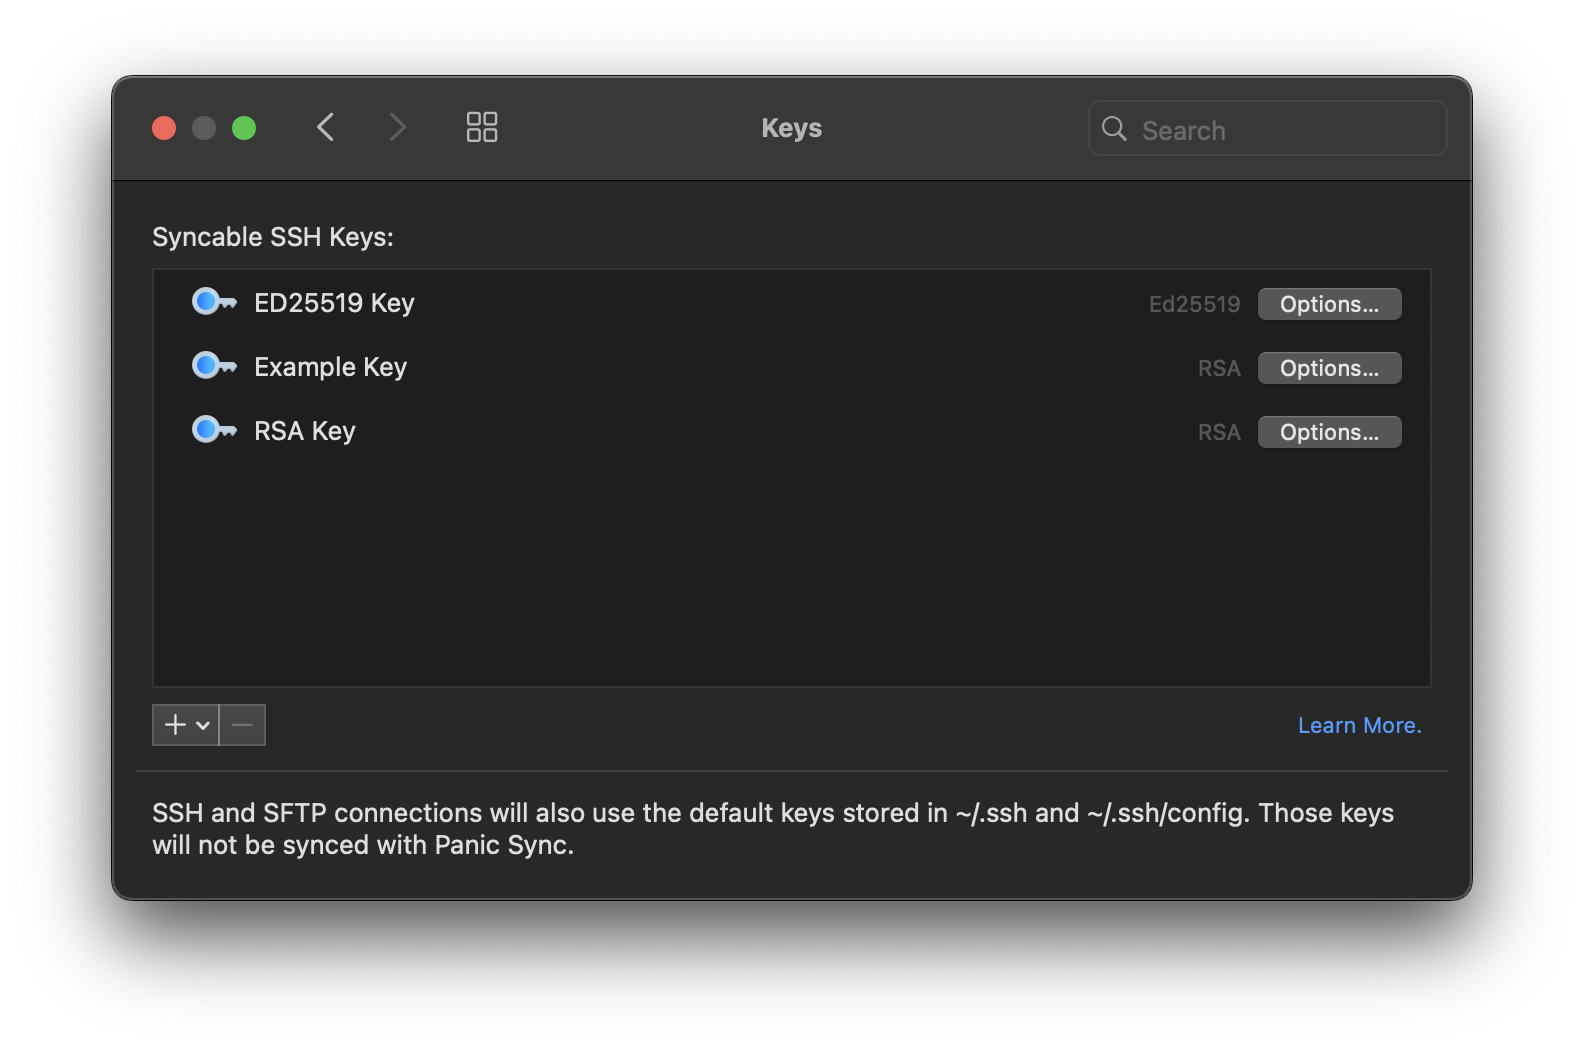Remove key with the minus button
The width and height of the screenshot is (1584, 1048).
[242, 725]
